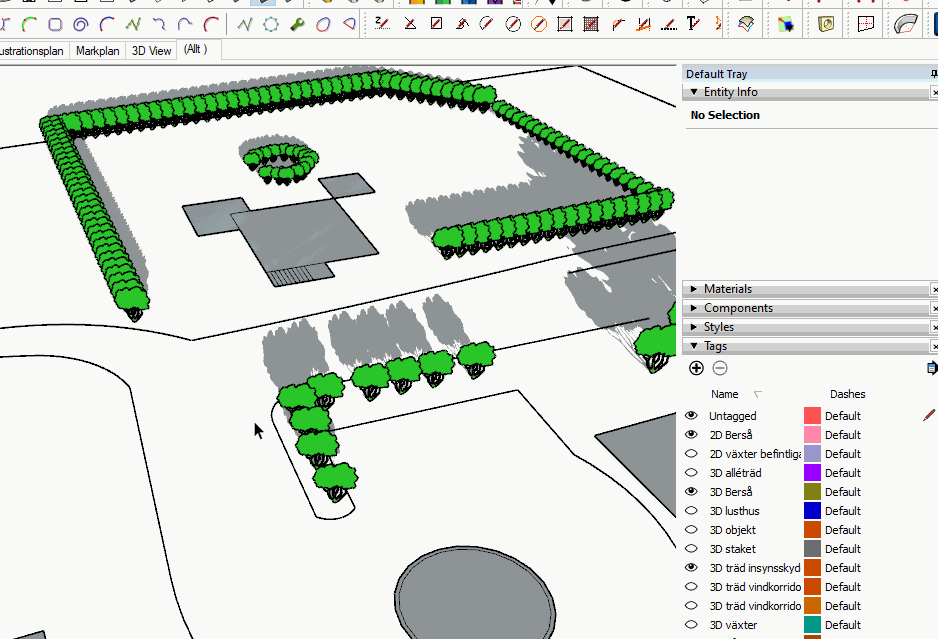Sort tags by the Name column header
938x639 pixels.
[725, 394]
